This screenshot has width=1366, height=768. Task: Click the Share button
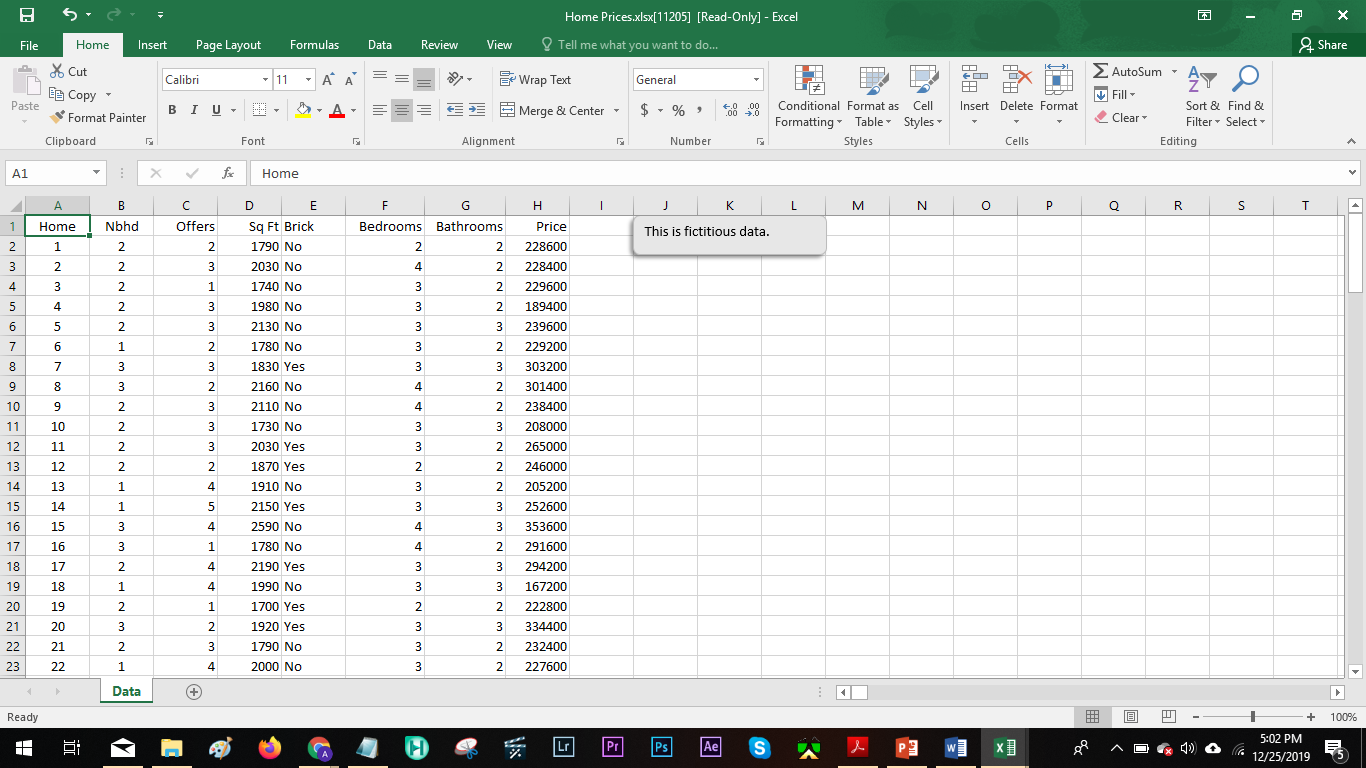[1322, 45]
